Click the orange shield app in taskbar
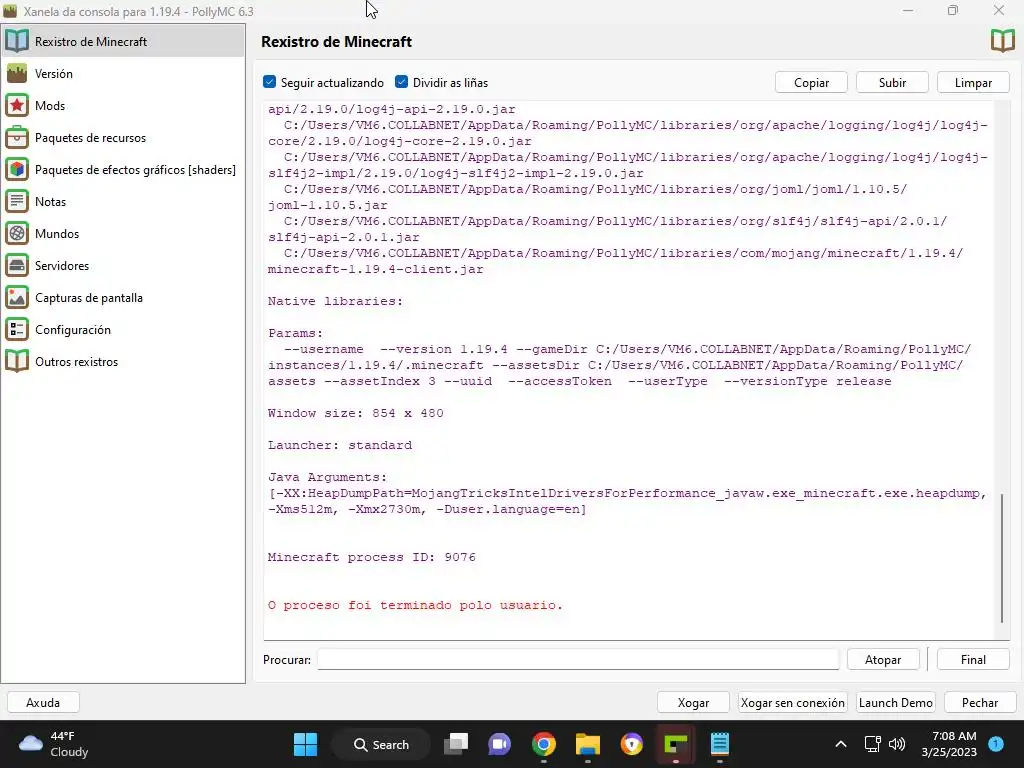 (x=632, y=744)
